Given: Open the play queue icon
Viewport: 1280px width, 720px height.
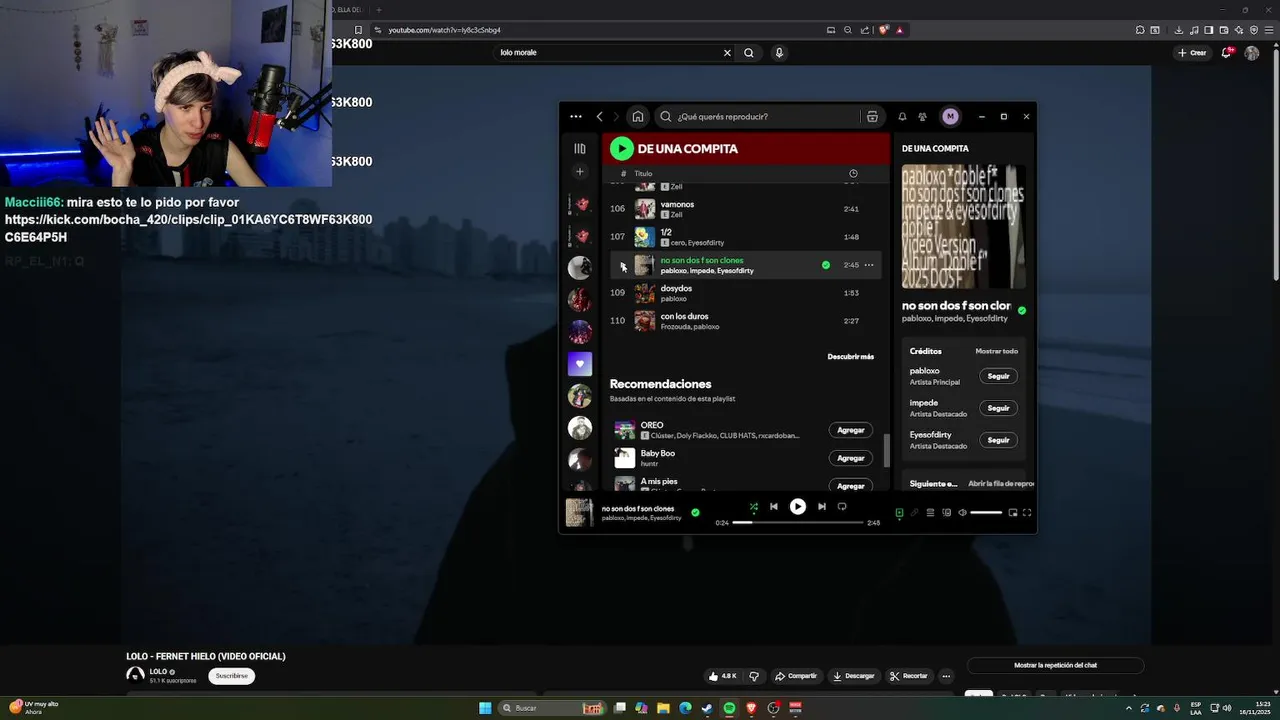Looking at the screenshot, I should click(x=930, y=513).
